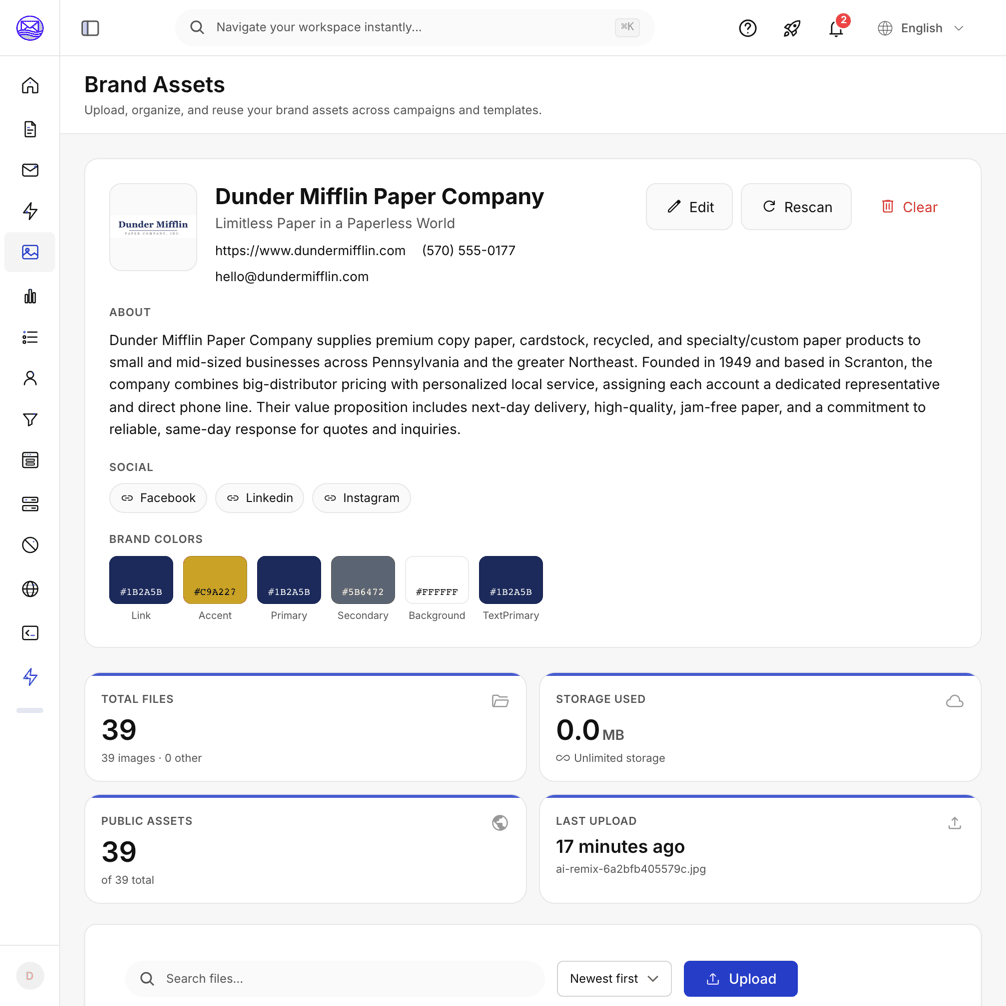Select the Secondary gray color swatch
This screenshot has height=1006, width=1006.
(363, 580)
